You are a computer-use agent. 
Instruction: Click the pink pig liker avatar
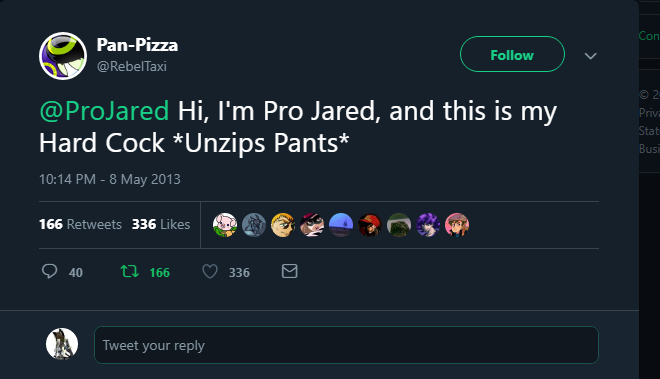(225, 225)
